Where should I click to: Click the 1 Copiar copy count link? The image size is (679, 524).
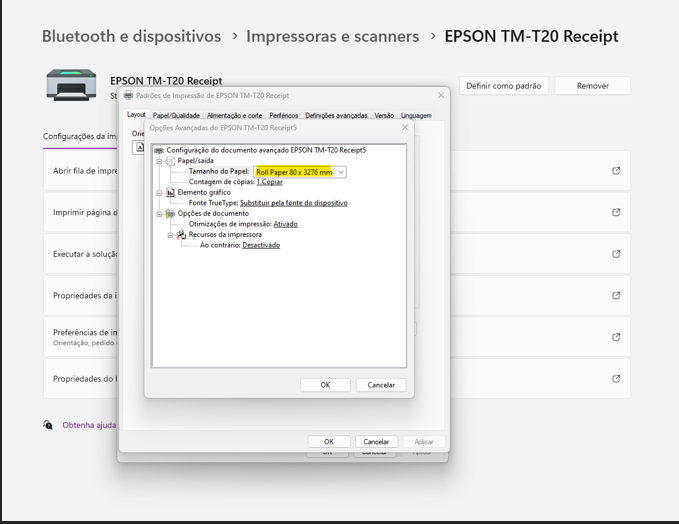click(x=269, y=182)
